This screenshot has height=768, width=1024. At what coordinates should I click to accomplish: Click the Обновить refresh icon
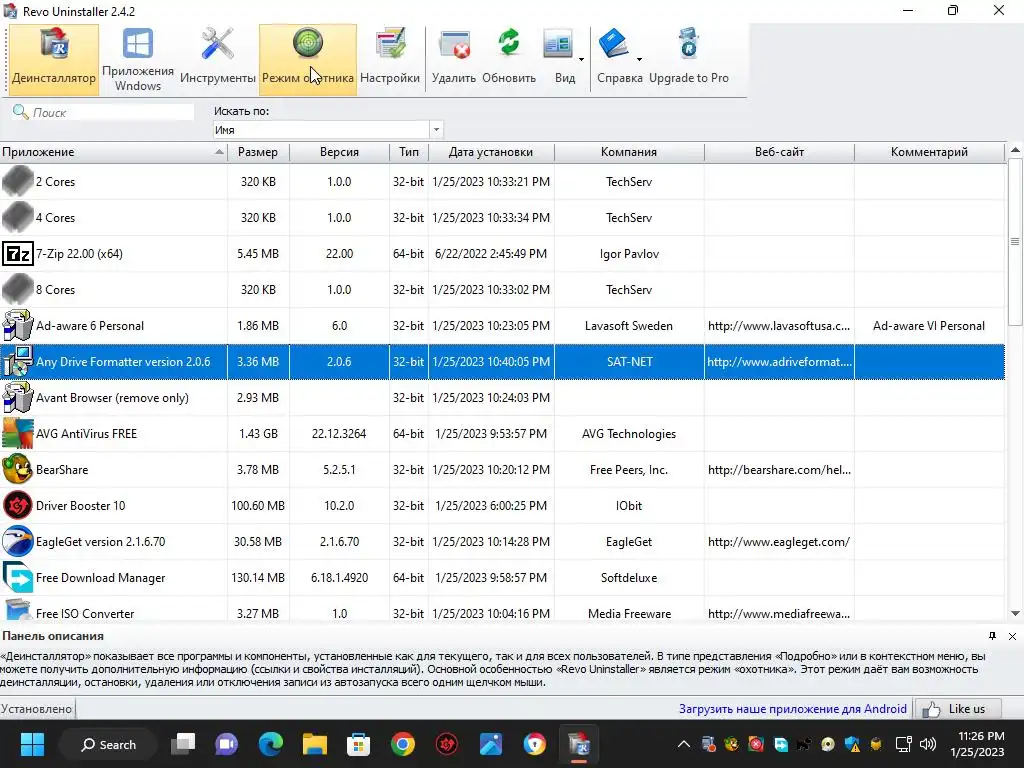point(509,44)
